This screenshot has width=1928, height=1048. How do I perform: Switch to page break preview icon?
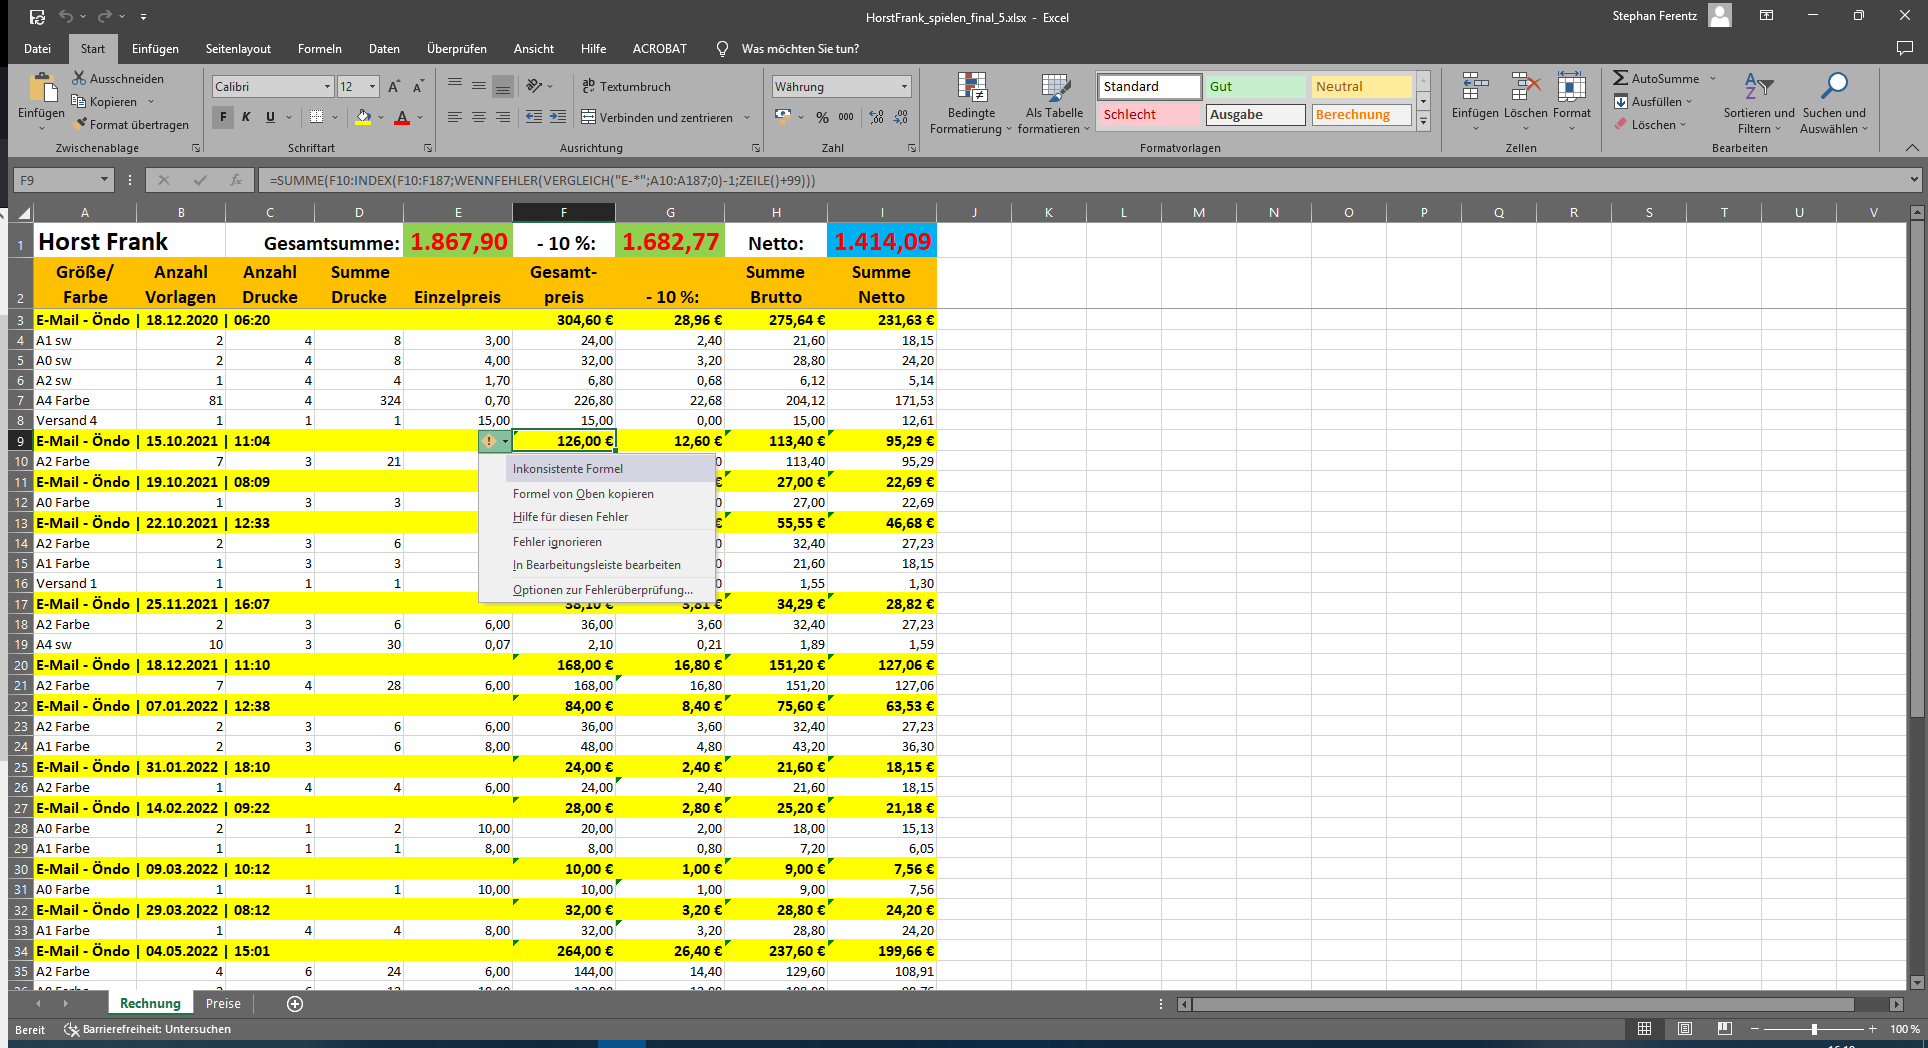pos(1724,1029)
